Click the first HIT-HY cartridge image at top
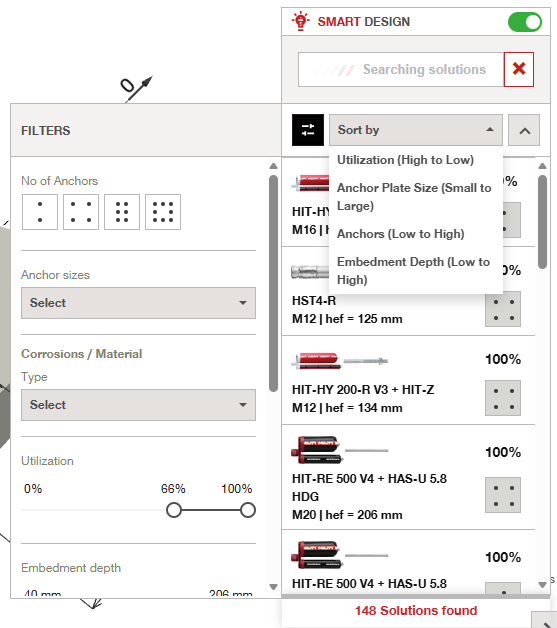This screenshot has width=557, height=628. point(310,183)
